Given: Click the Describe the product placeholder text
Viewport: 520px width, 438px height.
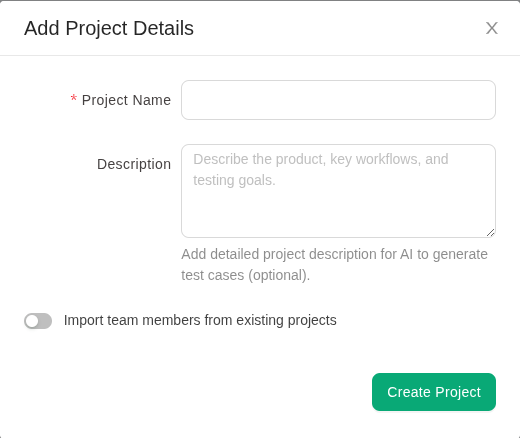Looking at the screenshot, I should [321, 159].
